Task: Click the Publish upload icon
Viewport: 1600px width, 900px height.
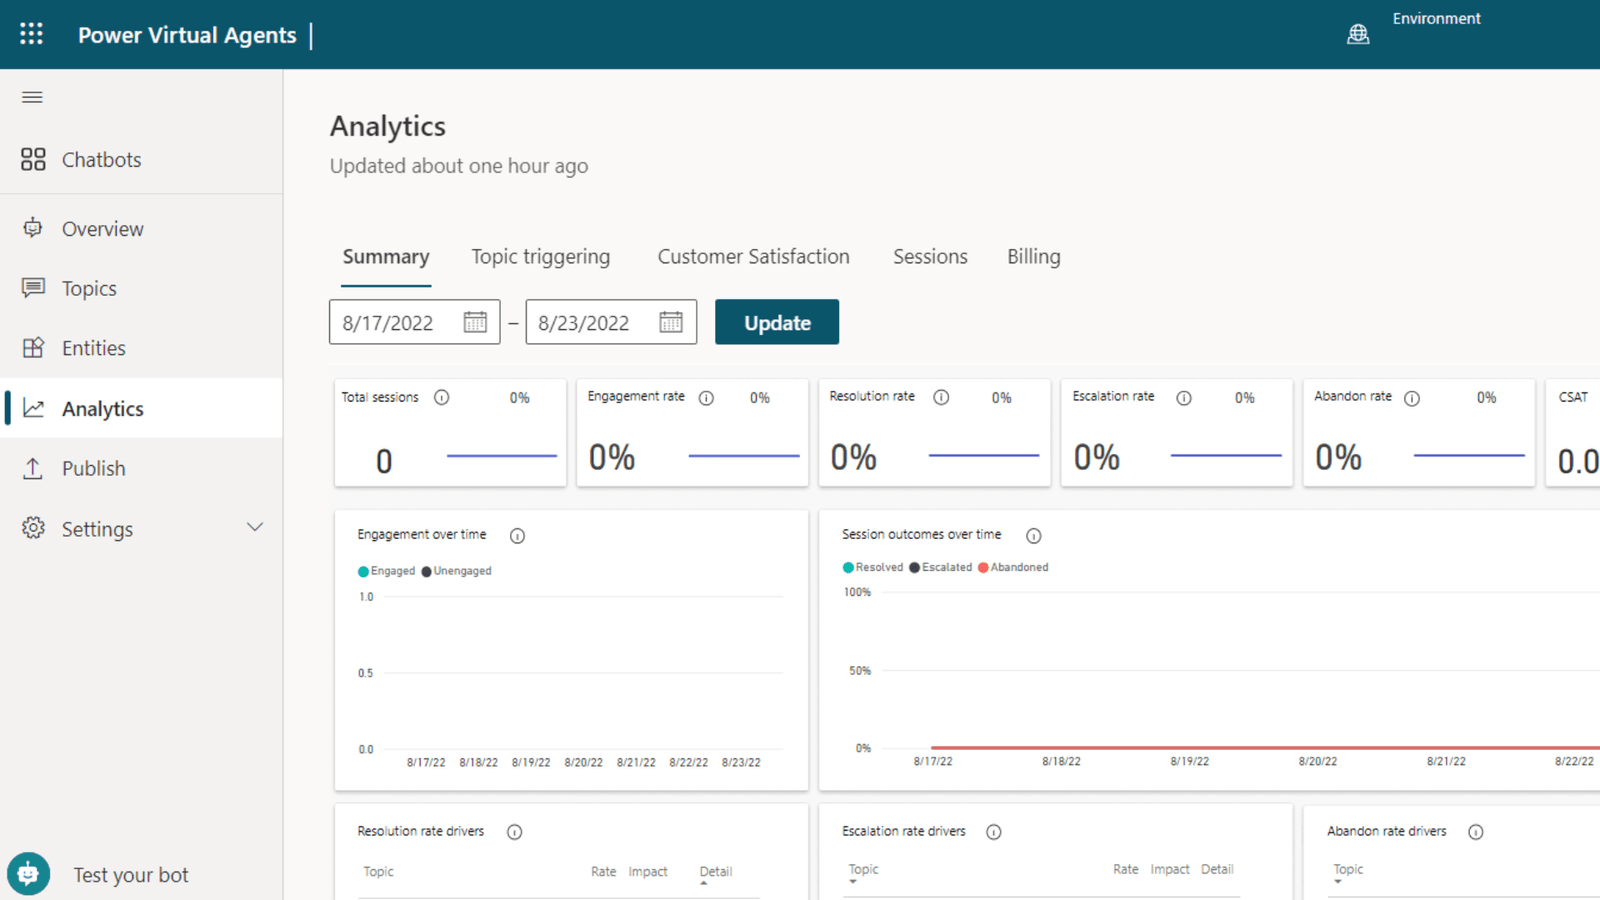Action: click(33, 468)
